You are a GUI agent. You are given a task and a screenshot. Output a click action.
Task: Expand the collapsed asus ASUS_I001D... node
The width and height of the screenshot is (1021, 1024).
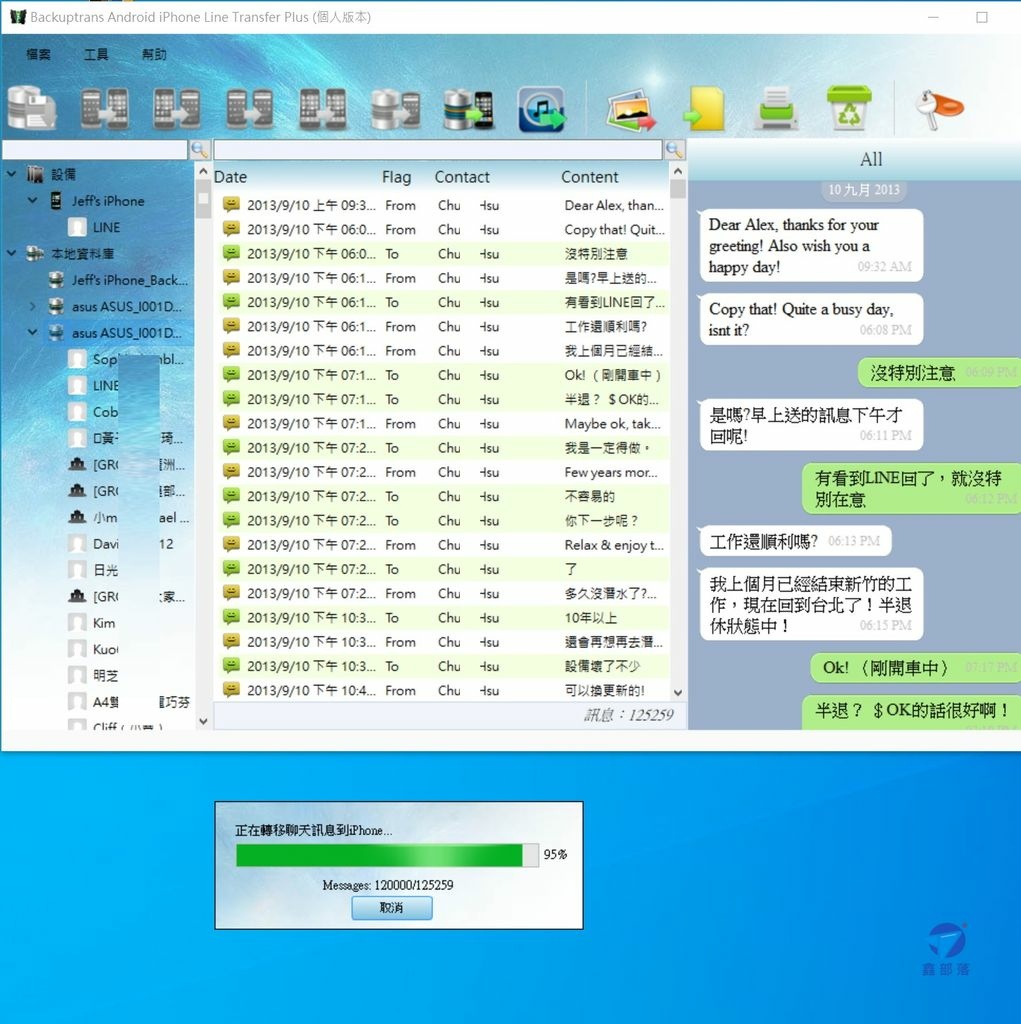coord(33,306)
